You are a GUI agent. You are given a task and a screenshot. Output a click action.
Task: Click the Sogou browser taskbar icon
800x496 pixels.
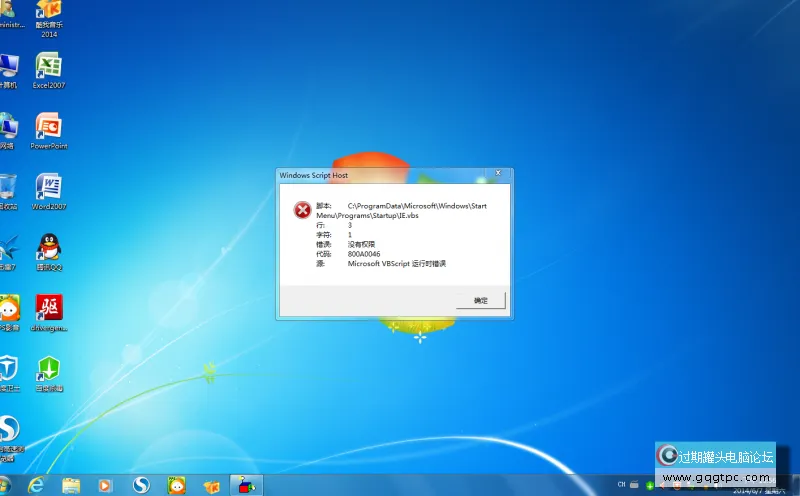pyautogui.click(x=141, y=485)
